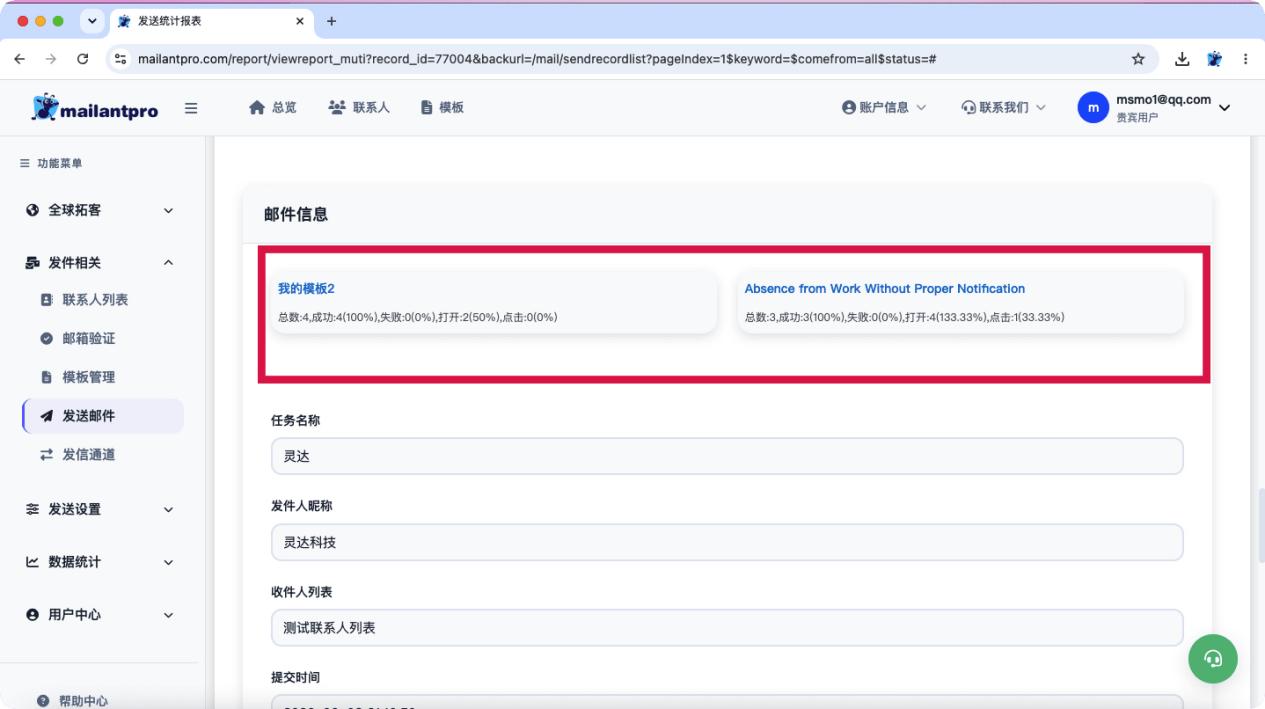1265x709 pixels.
Task: Click the blue user avatar circle
Action: click(1093, 108)
